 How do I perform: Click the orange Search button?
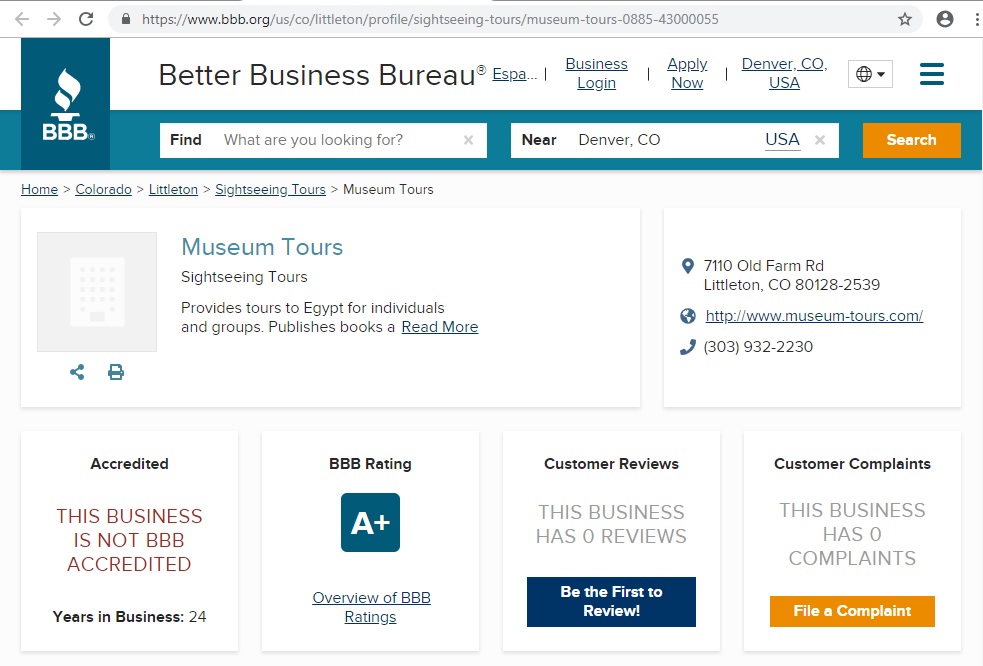tap(912, 140)
